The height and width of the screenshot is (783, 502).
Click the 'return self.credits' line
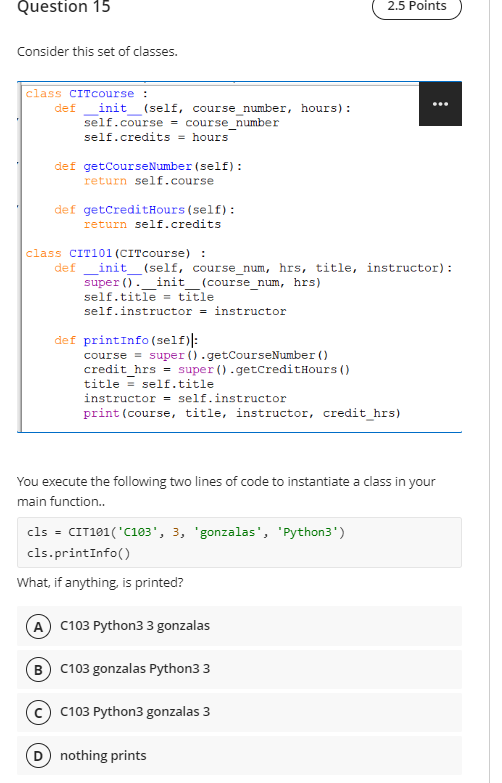pyautogui.click(x=152, y=224)
